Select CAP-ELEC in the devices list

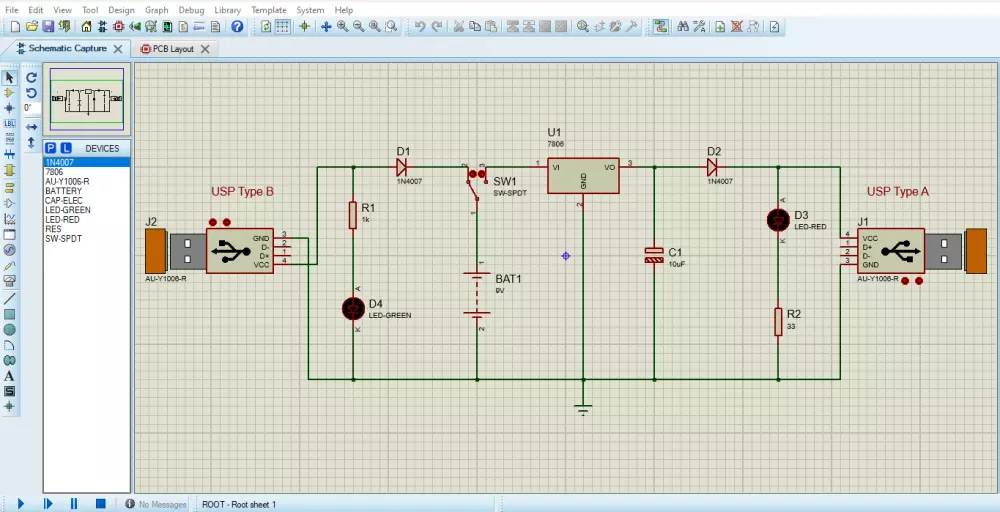[65, 201]
